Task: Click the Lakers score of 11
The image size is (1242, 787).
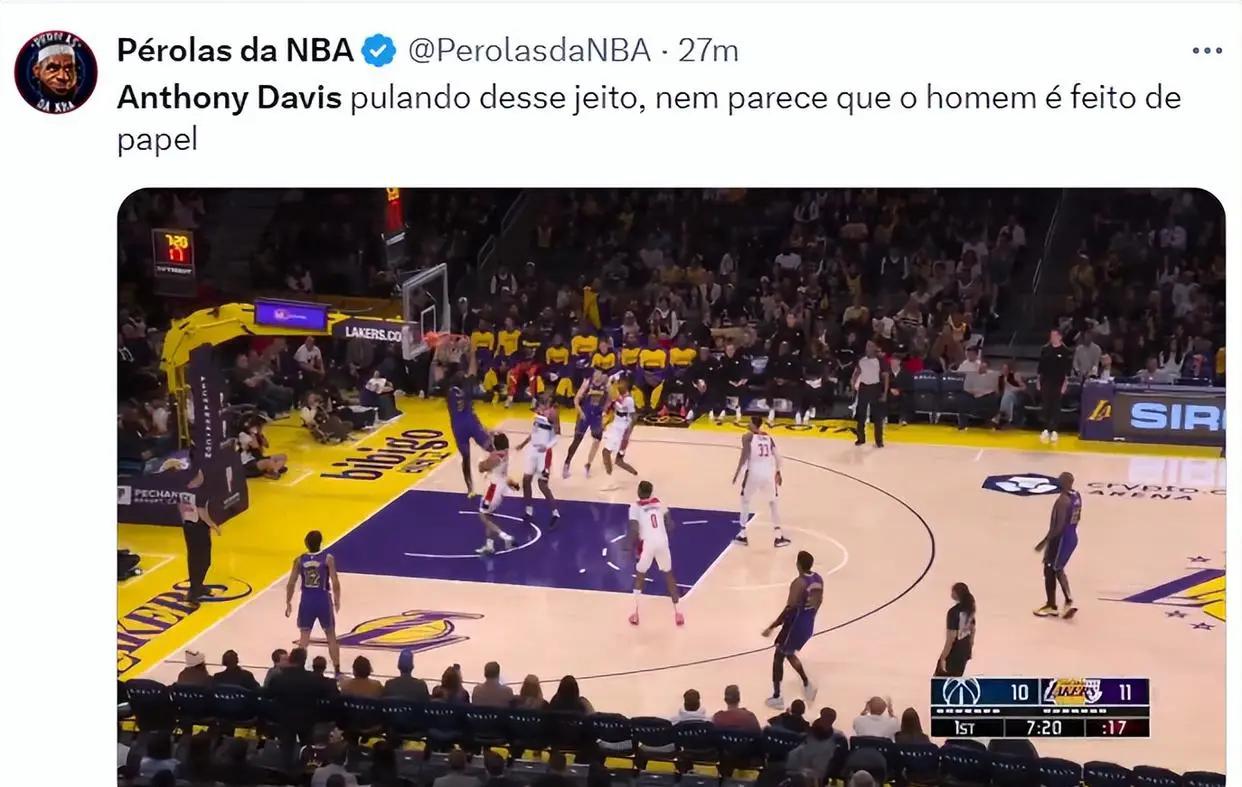Action: (x=1126, y=692)
